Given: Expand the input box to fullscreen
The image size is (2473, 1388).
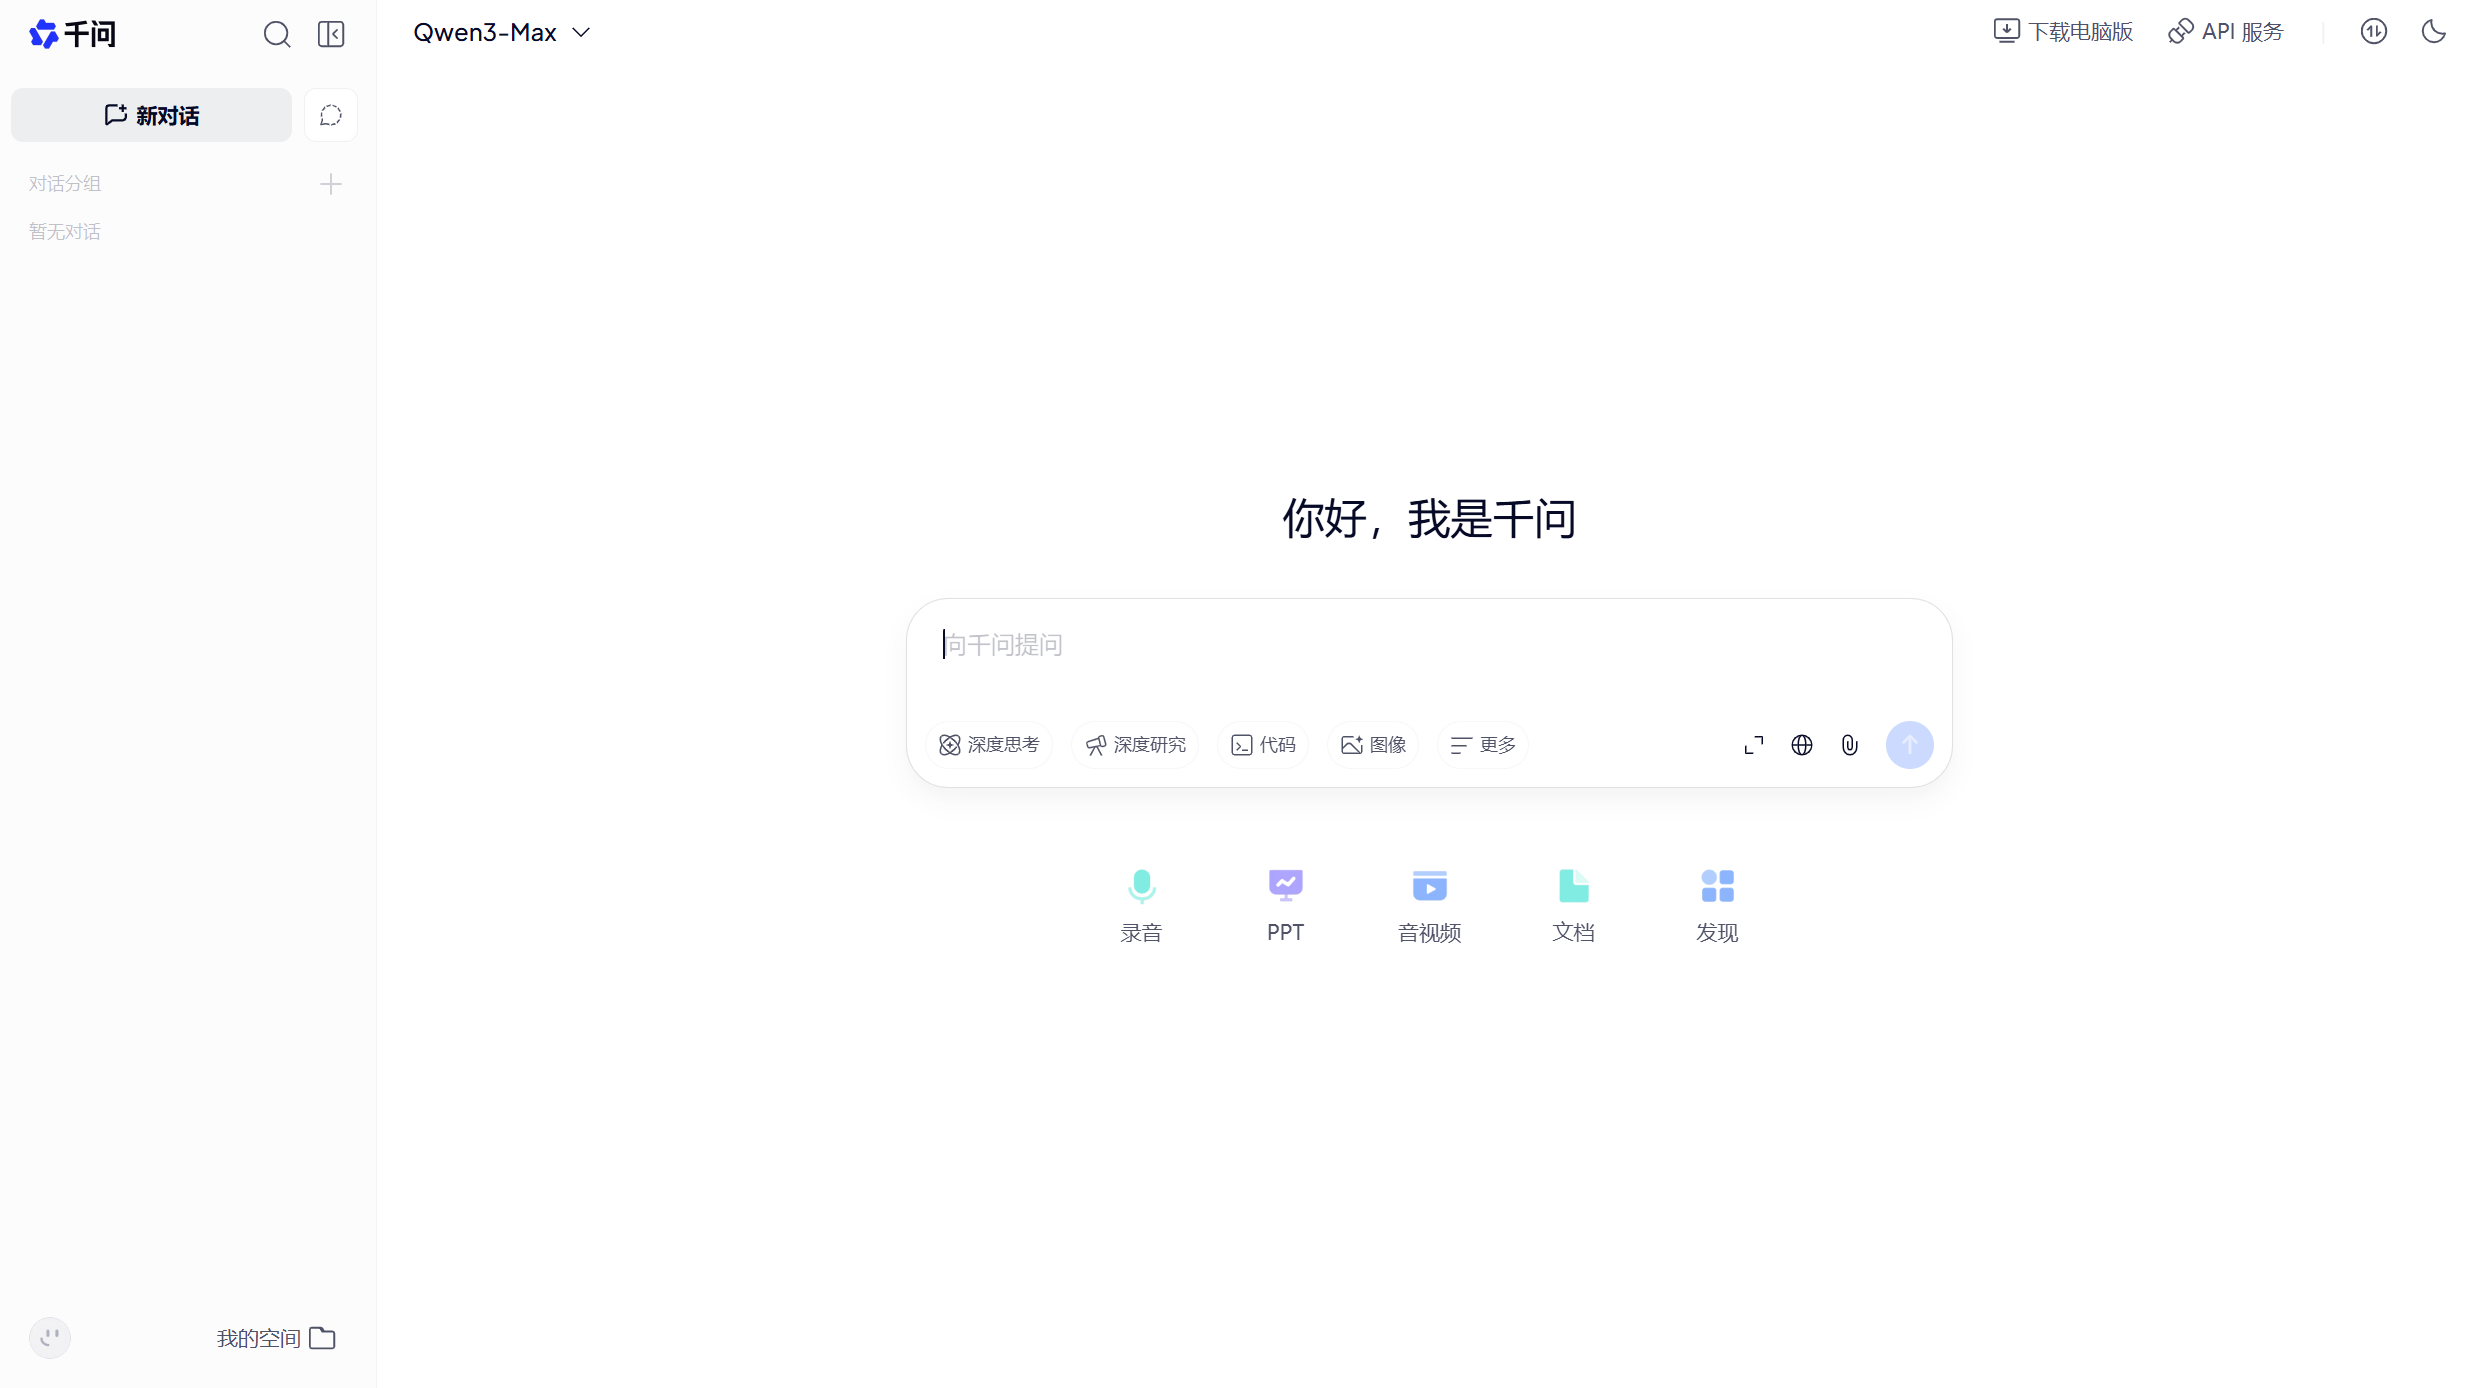Looking at the screenshot, I should click(x=1753, y=745).
